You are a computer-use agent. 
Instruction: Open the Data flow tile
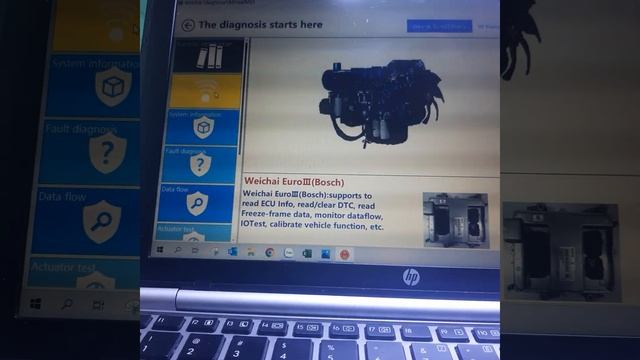(x=196, y=203)
